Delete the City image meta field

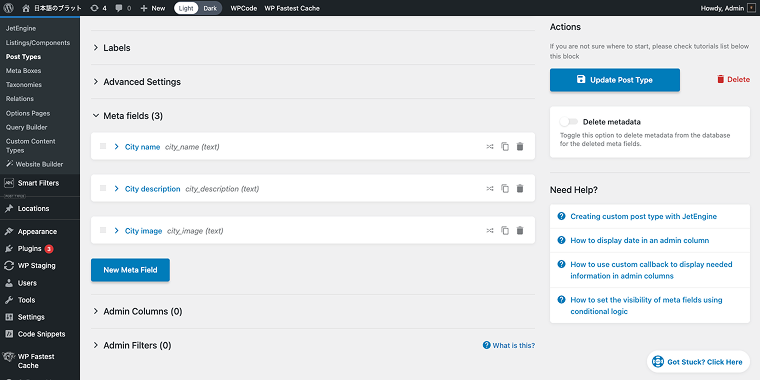coord(520,231)
